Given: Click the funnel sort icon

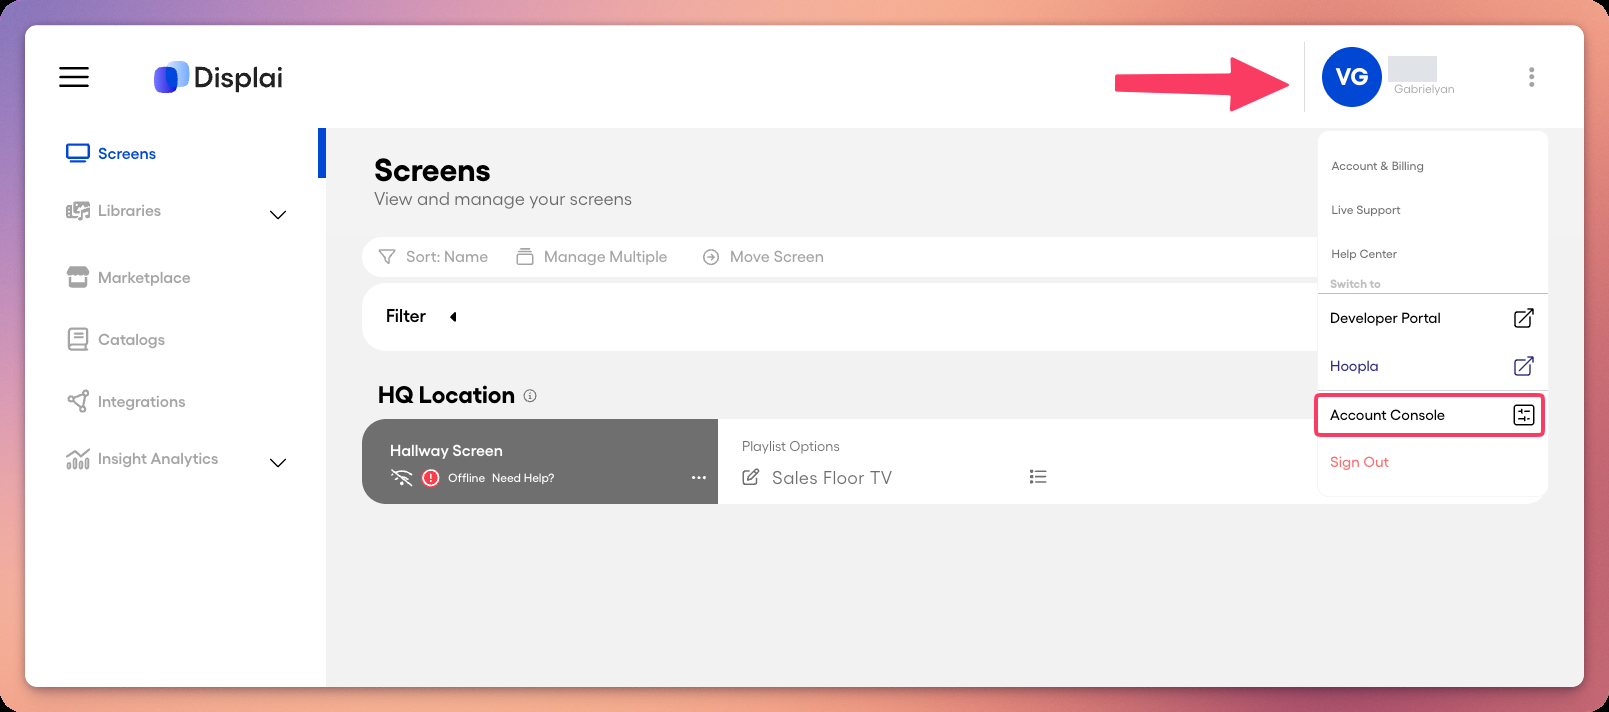Looking at the screenshot, I should 387,257.
